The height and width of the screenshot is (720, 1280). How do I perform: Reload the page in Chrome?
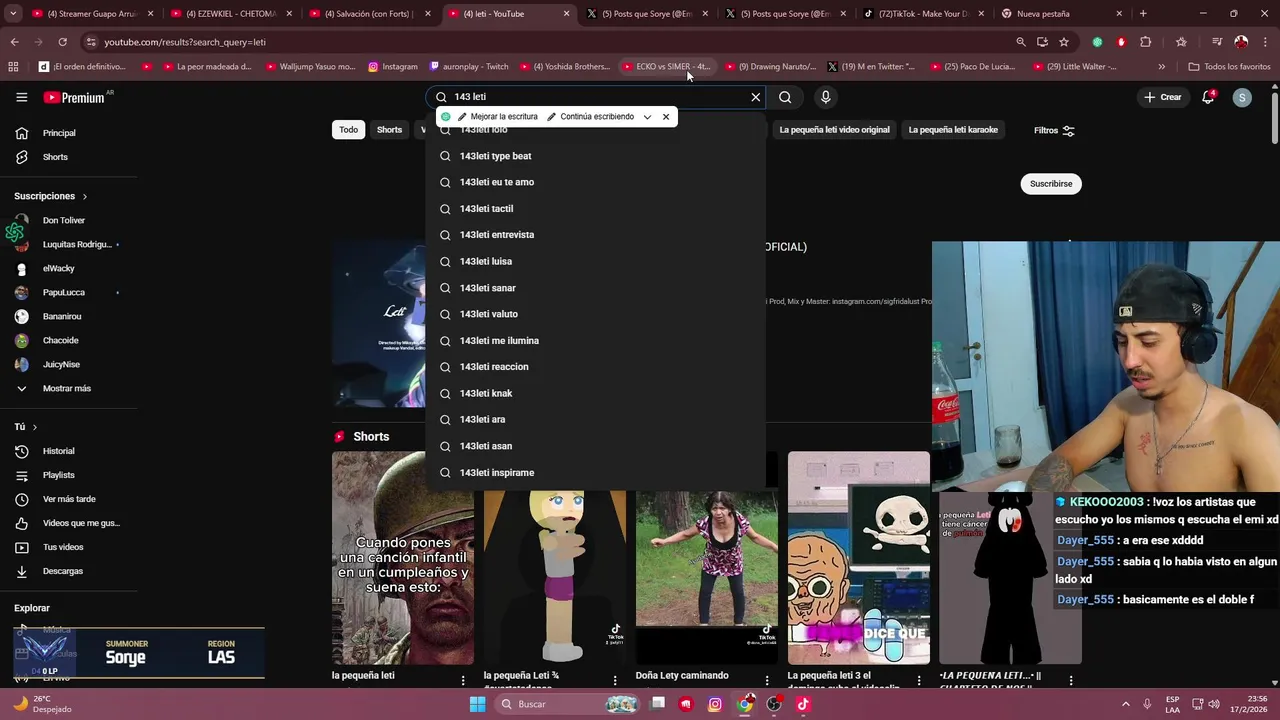pos(62,42)
